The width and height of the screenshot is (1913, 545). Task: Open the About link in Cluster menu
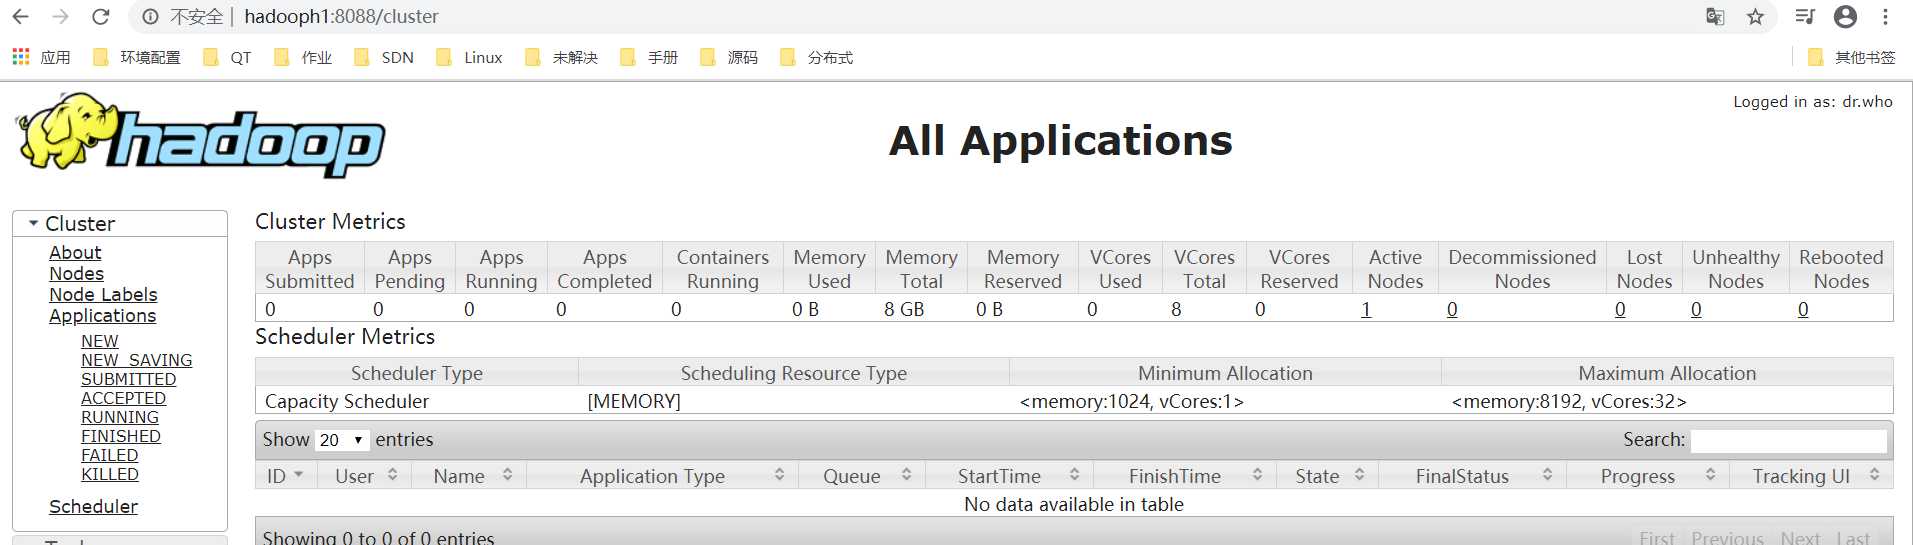click(75, 253)
